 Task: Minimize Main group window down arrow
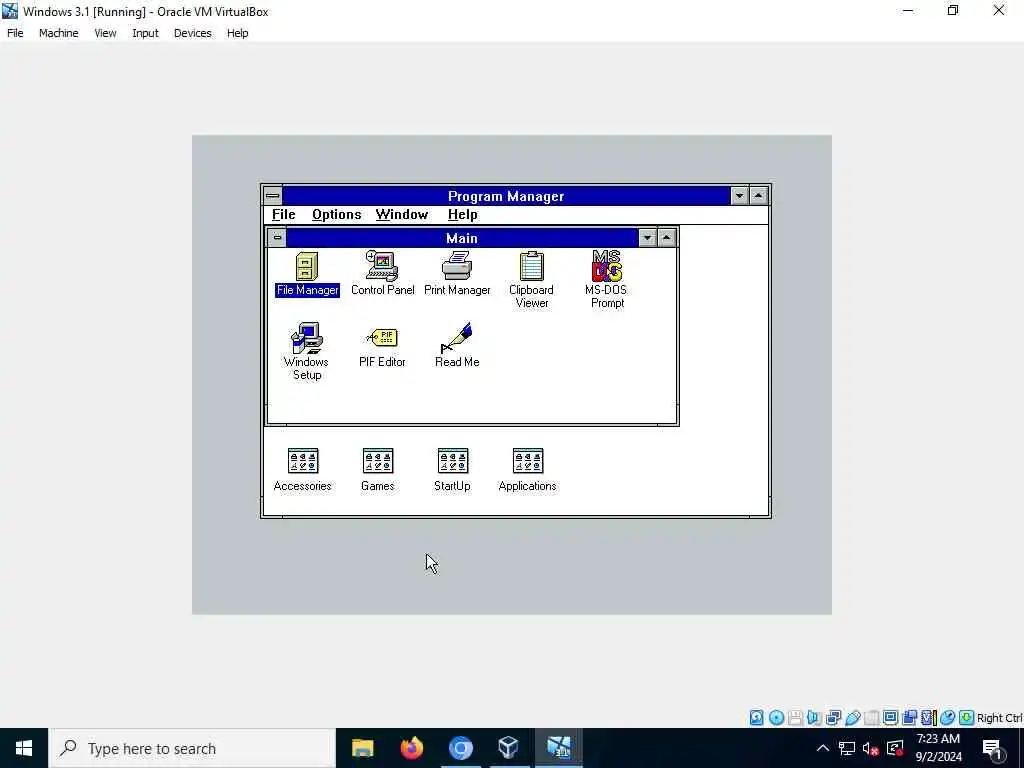647,238
